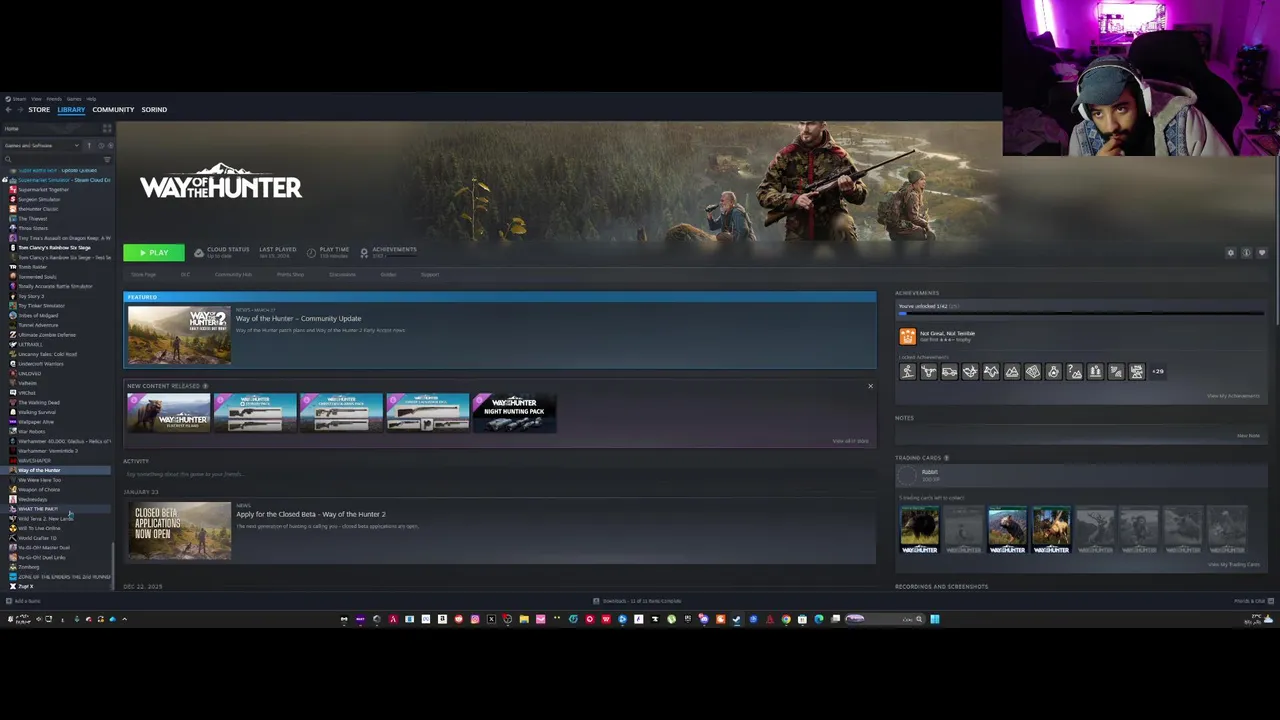Click the activity text input field
Screen dimensions: 1280x720
click(x=498, y=474)
